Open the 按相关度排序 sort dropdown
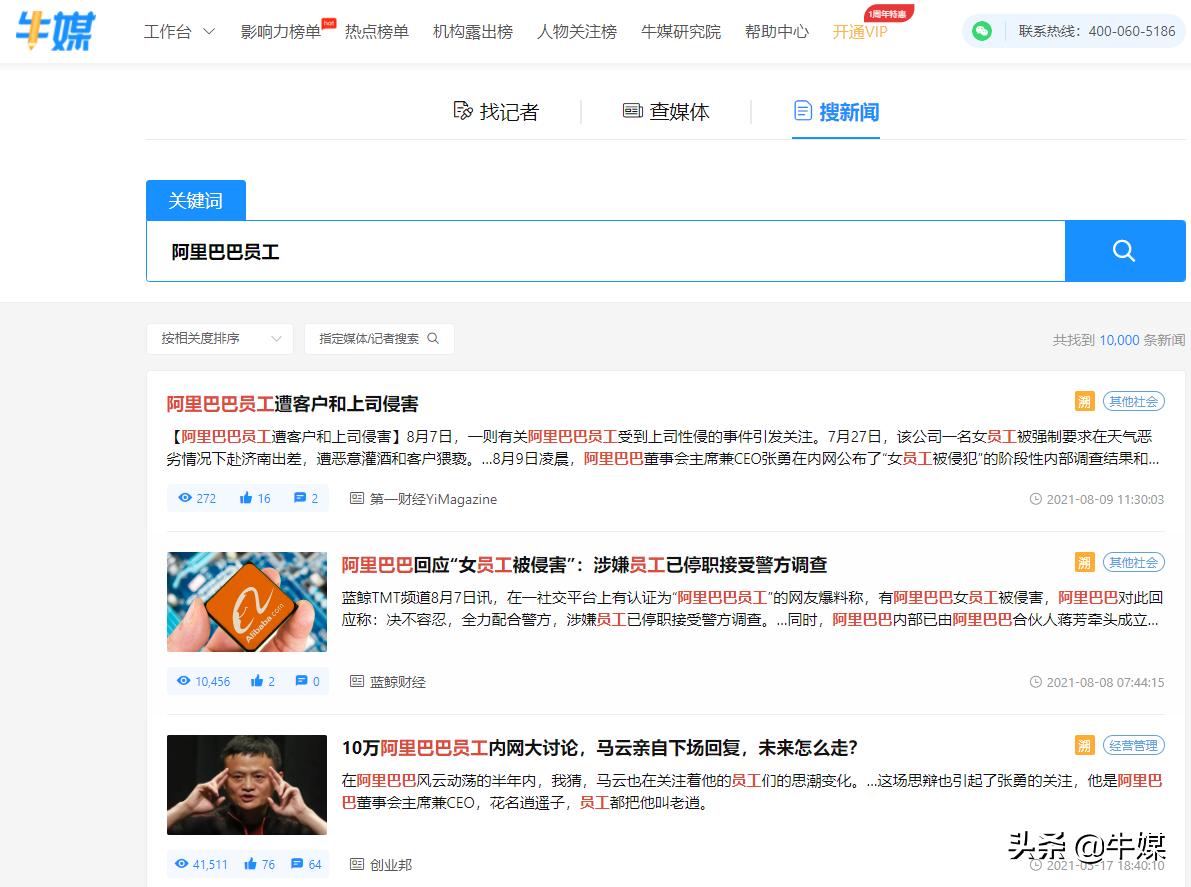Screen dimensions: 1191x887 pyautogui.click(x=220, y=339)
